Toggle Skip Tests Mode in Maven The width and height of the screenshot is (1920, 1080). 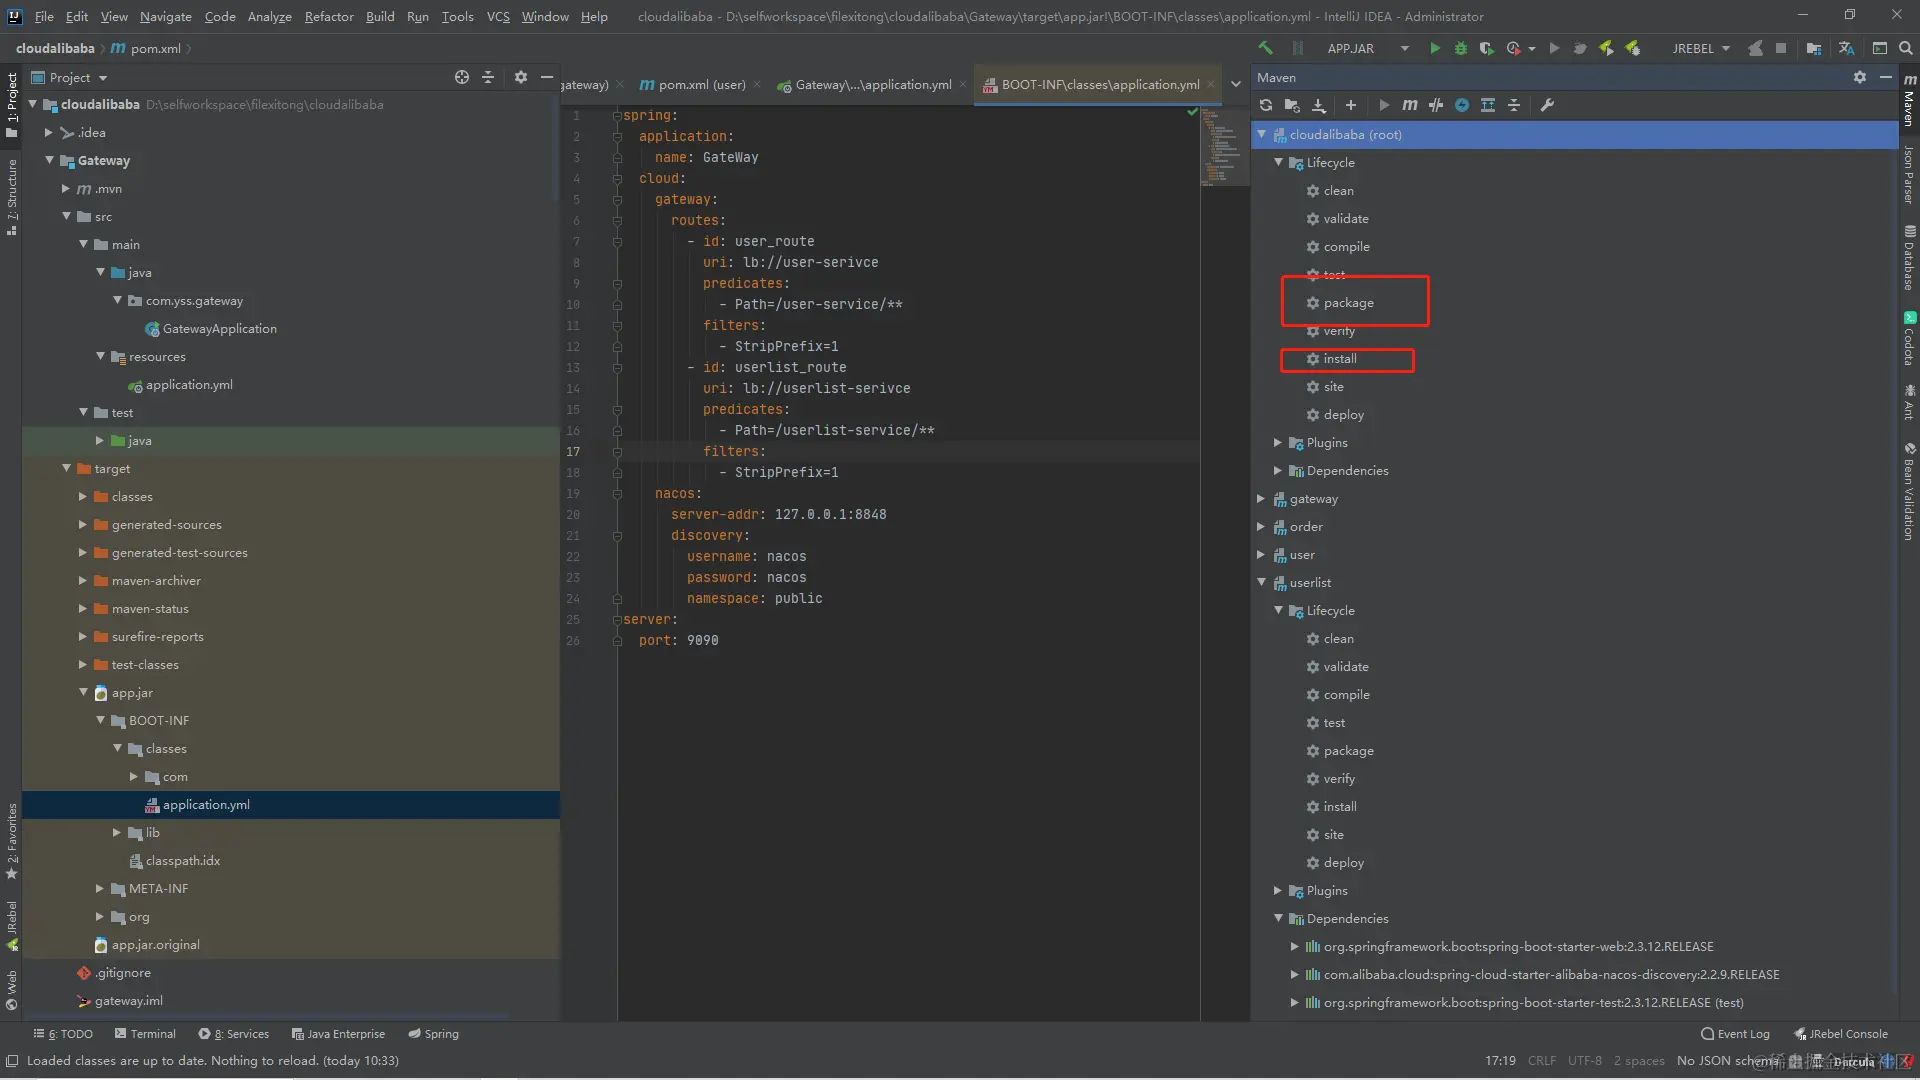1462,105
